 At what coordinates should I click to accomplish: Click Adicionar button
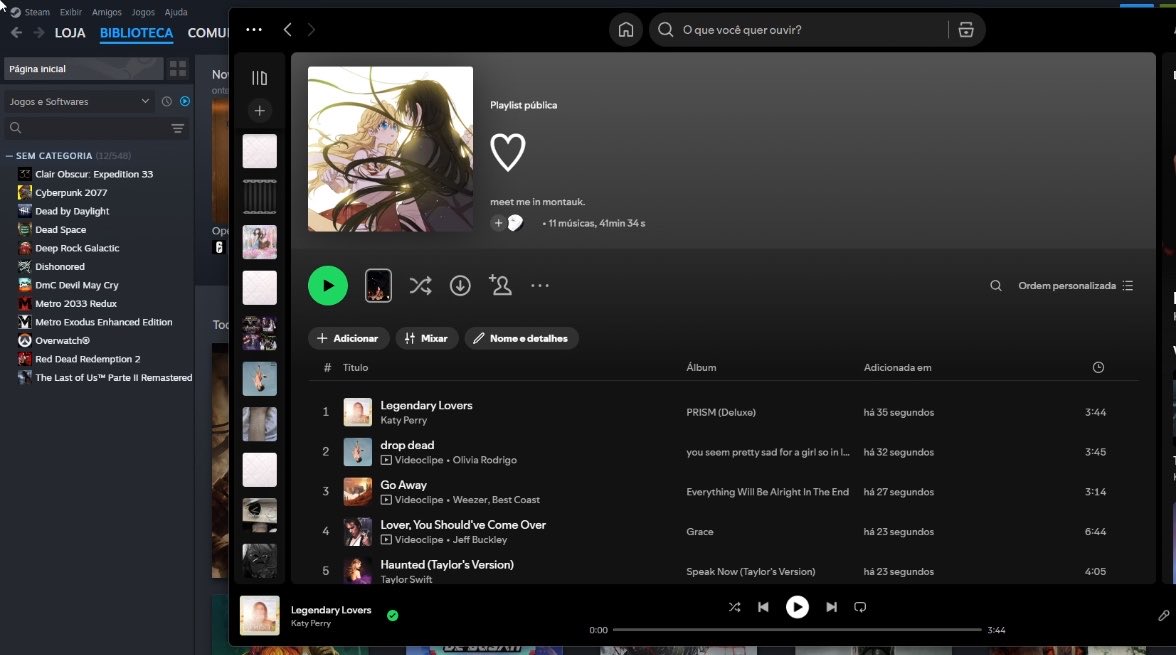(348, 338)
